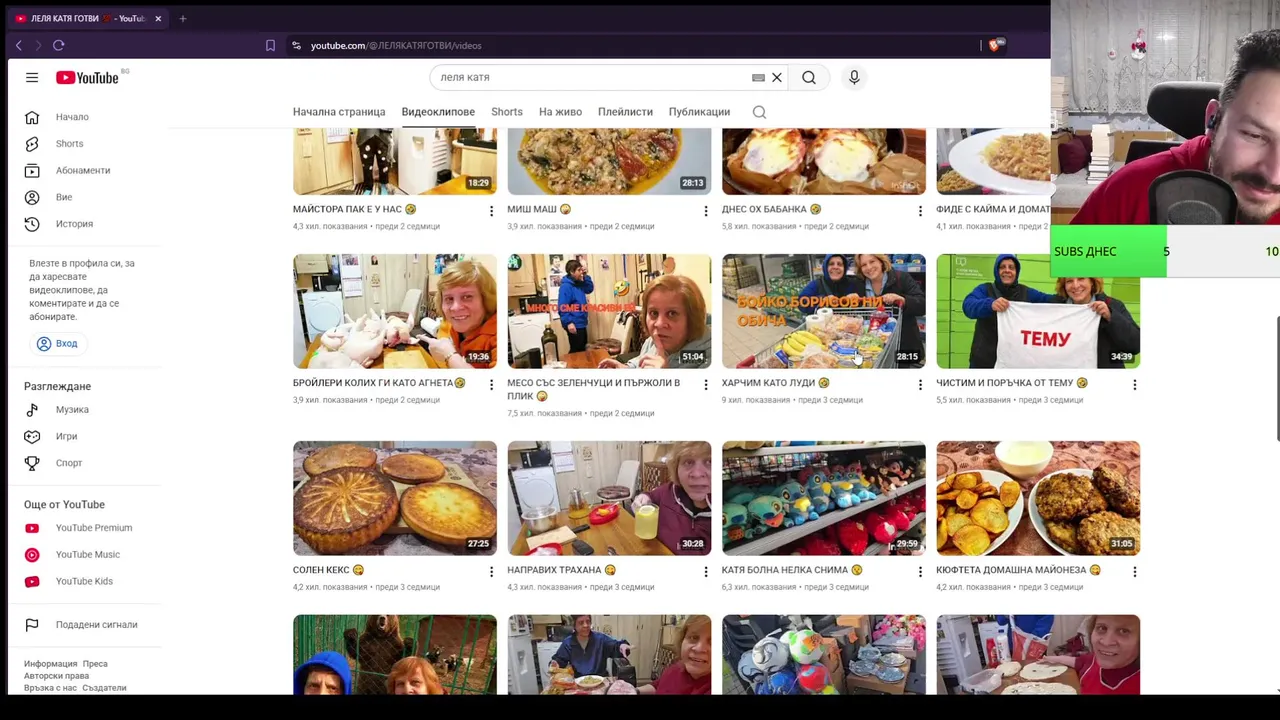
Task: Play the БРОЙЛЕРИ КОЛИХ video thumbnail
Action: (x=395, y=311)
